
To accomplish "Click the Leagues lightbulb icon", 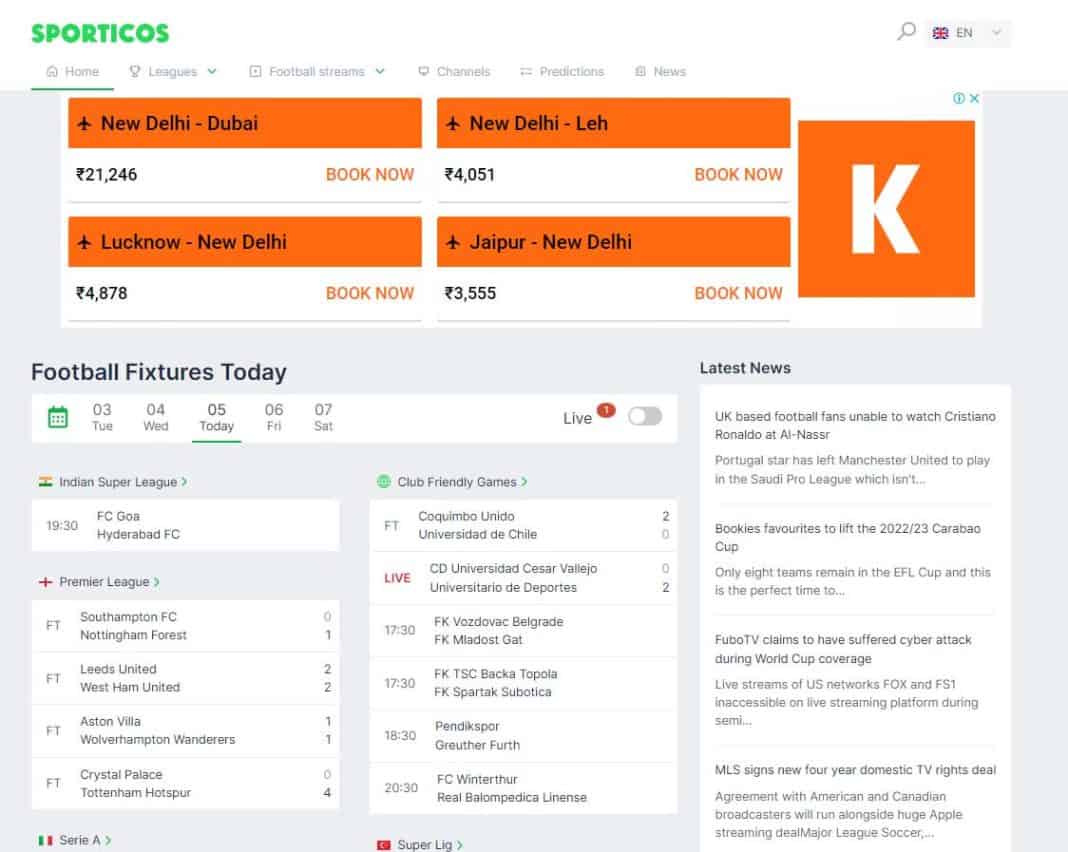I will click(133, 71).
